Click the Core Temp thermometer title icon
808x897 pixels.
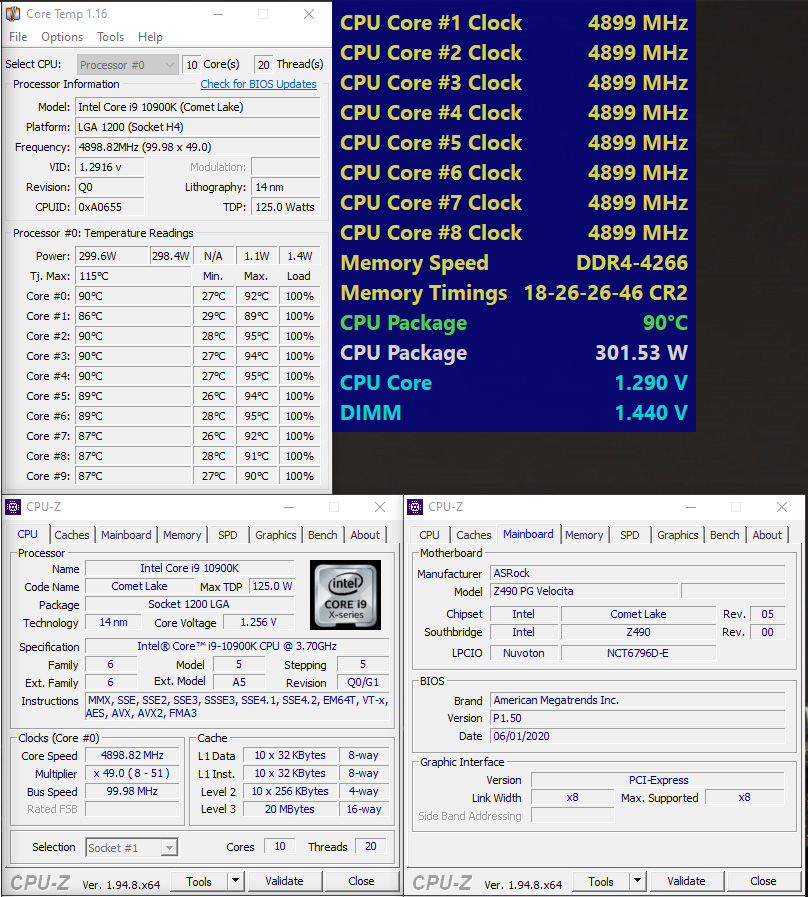coord(13,14)
